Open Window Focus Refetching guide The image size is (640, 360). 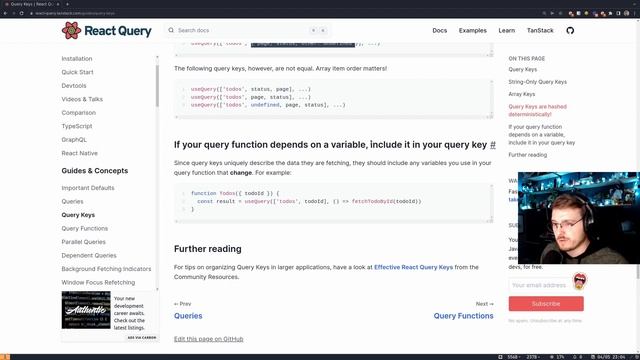click(x=98, y=282)
